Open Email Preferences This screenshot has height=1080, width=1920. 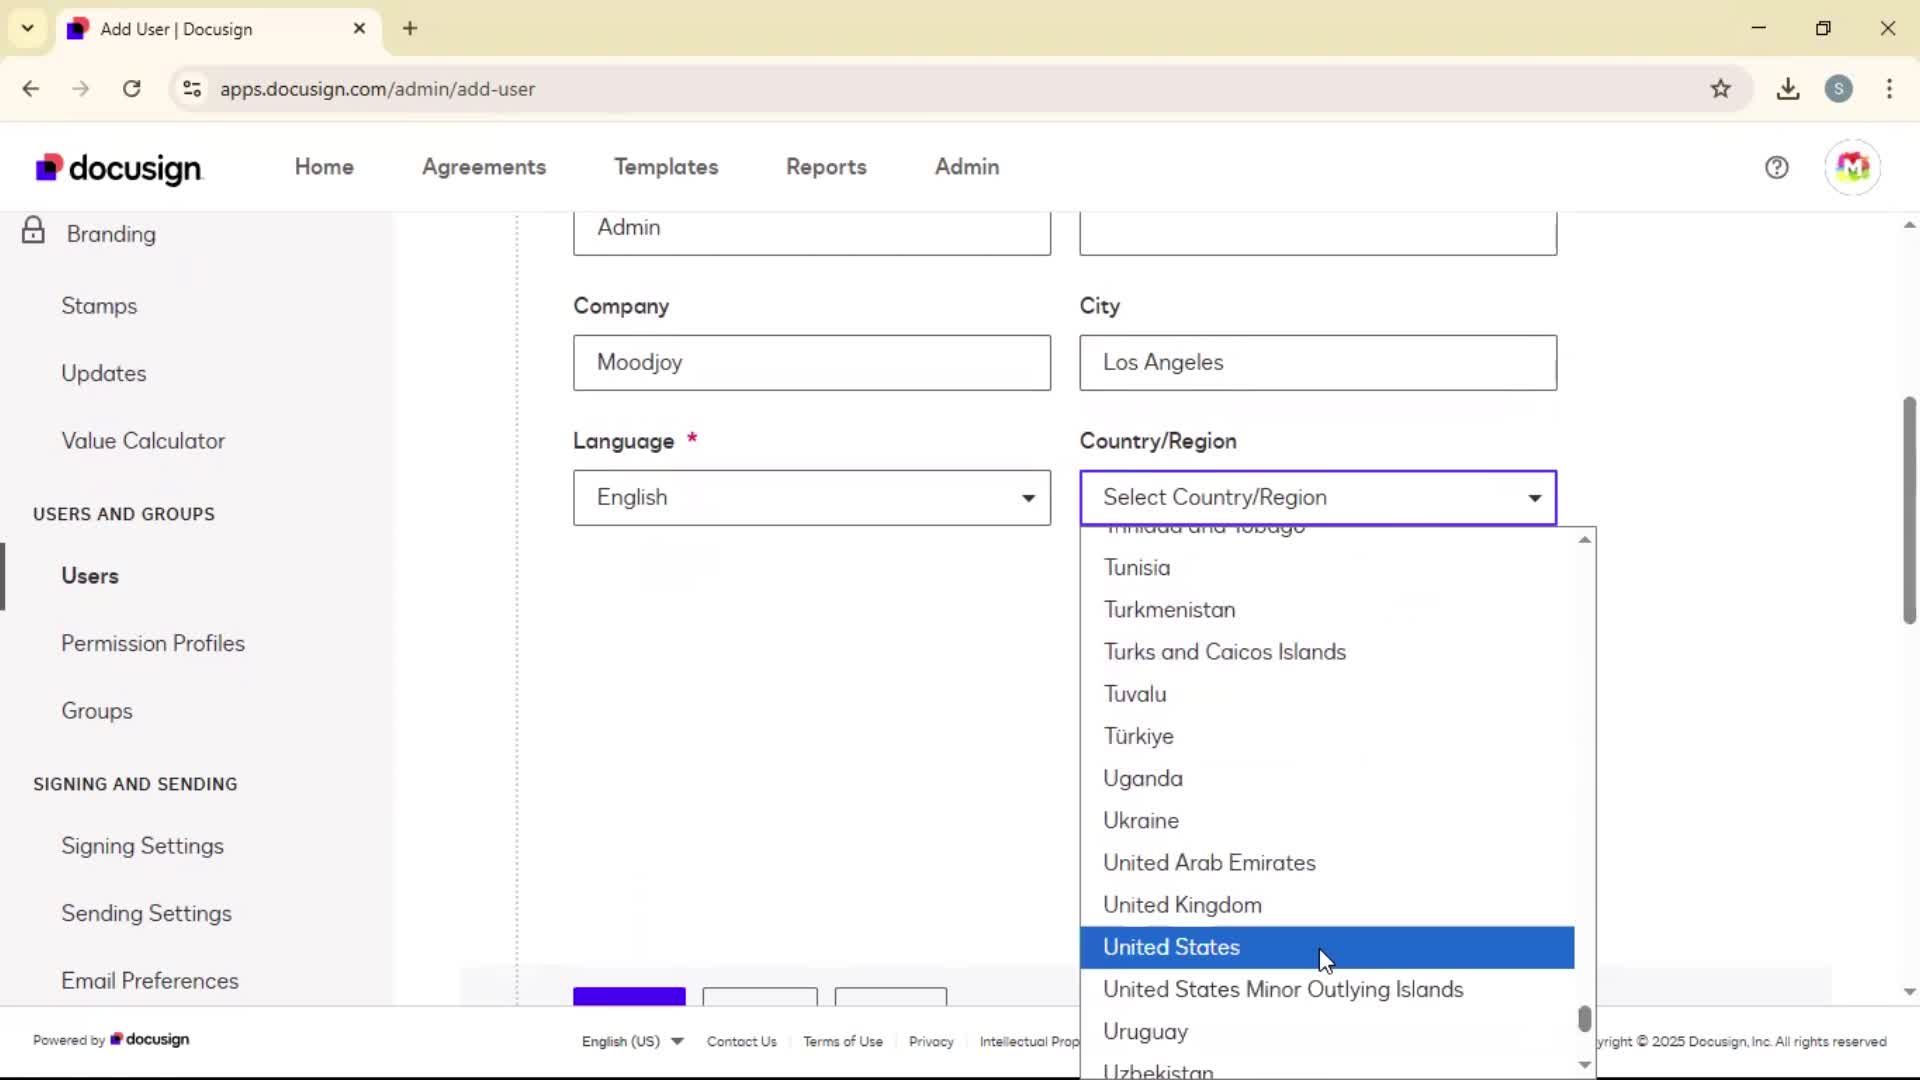tap(150, 981)
